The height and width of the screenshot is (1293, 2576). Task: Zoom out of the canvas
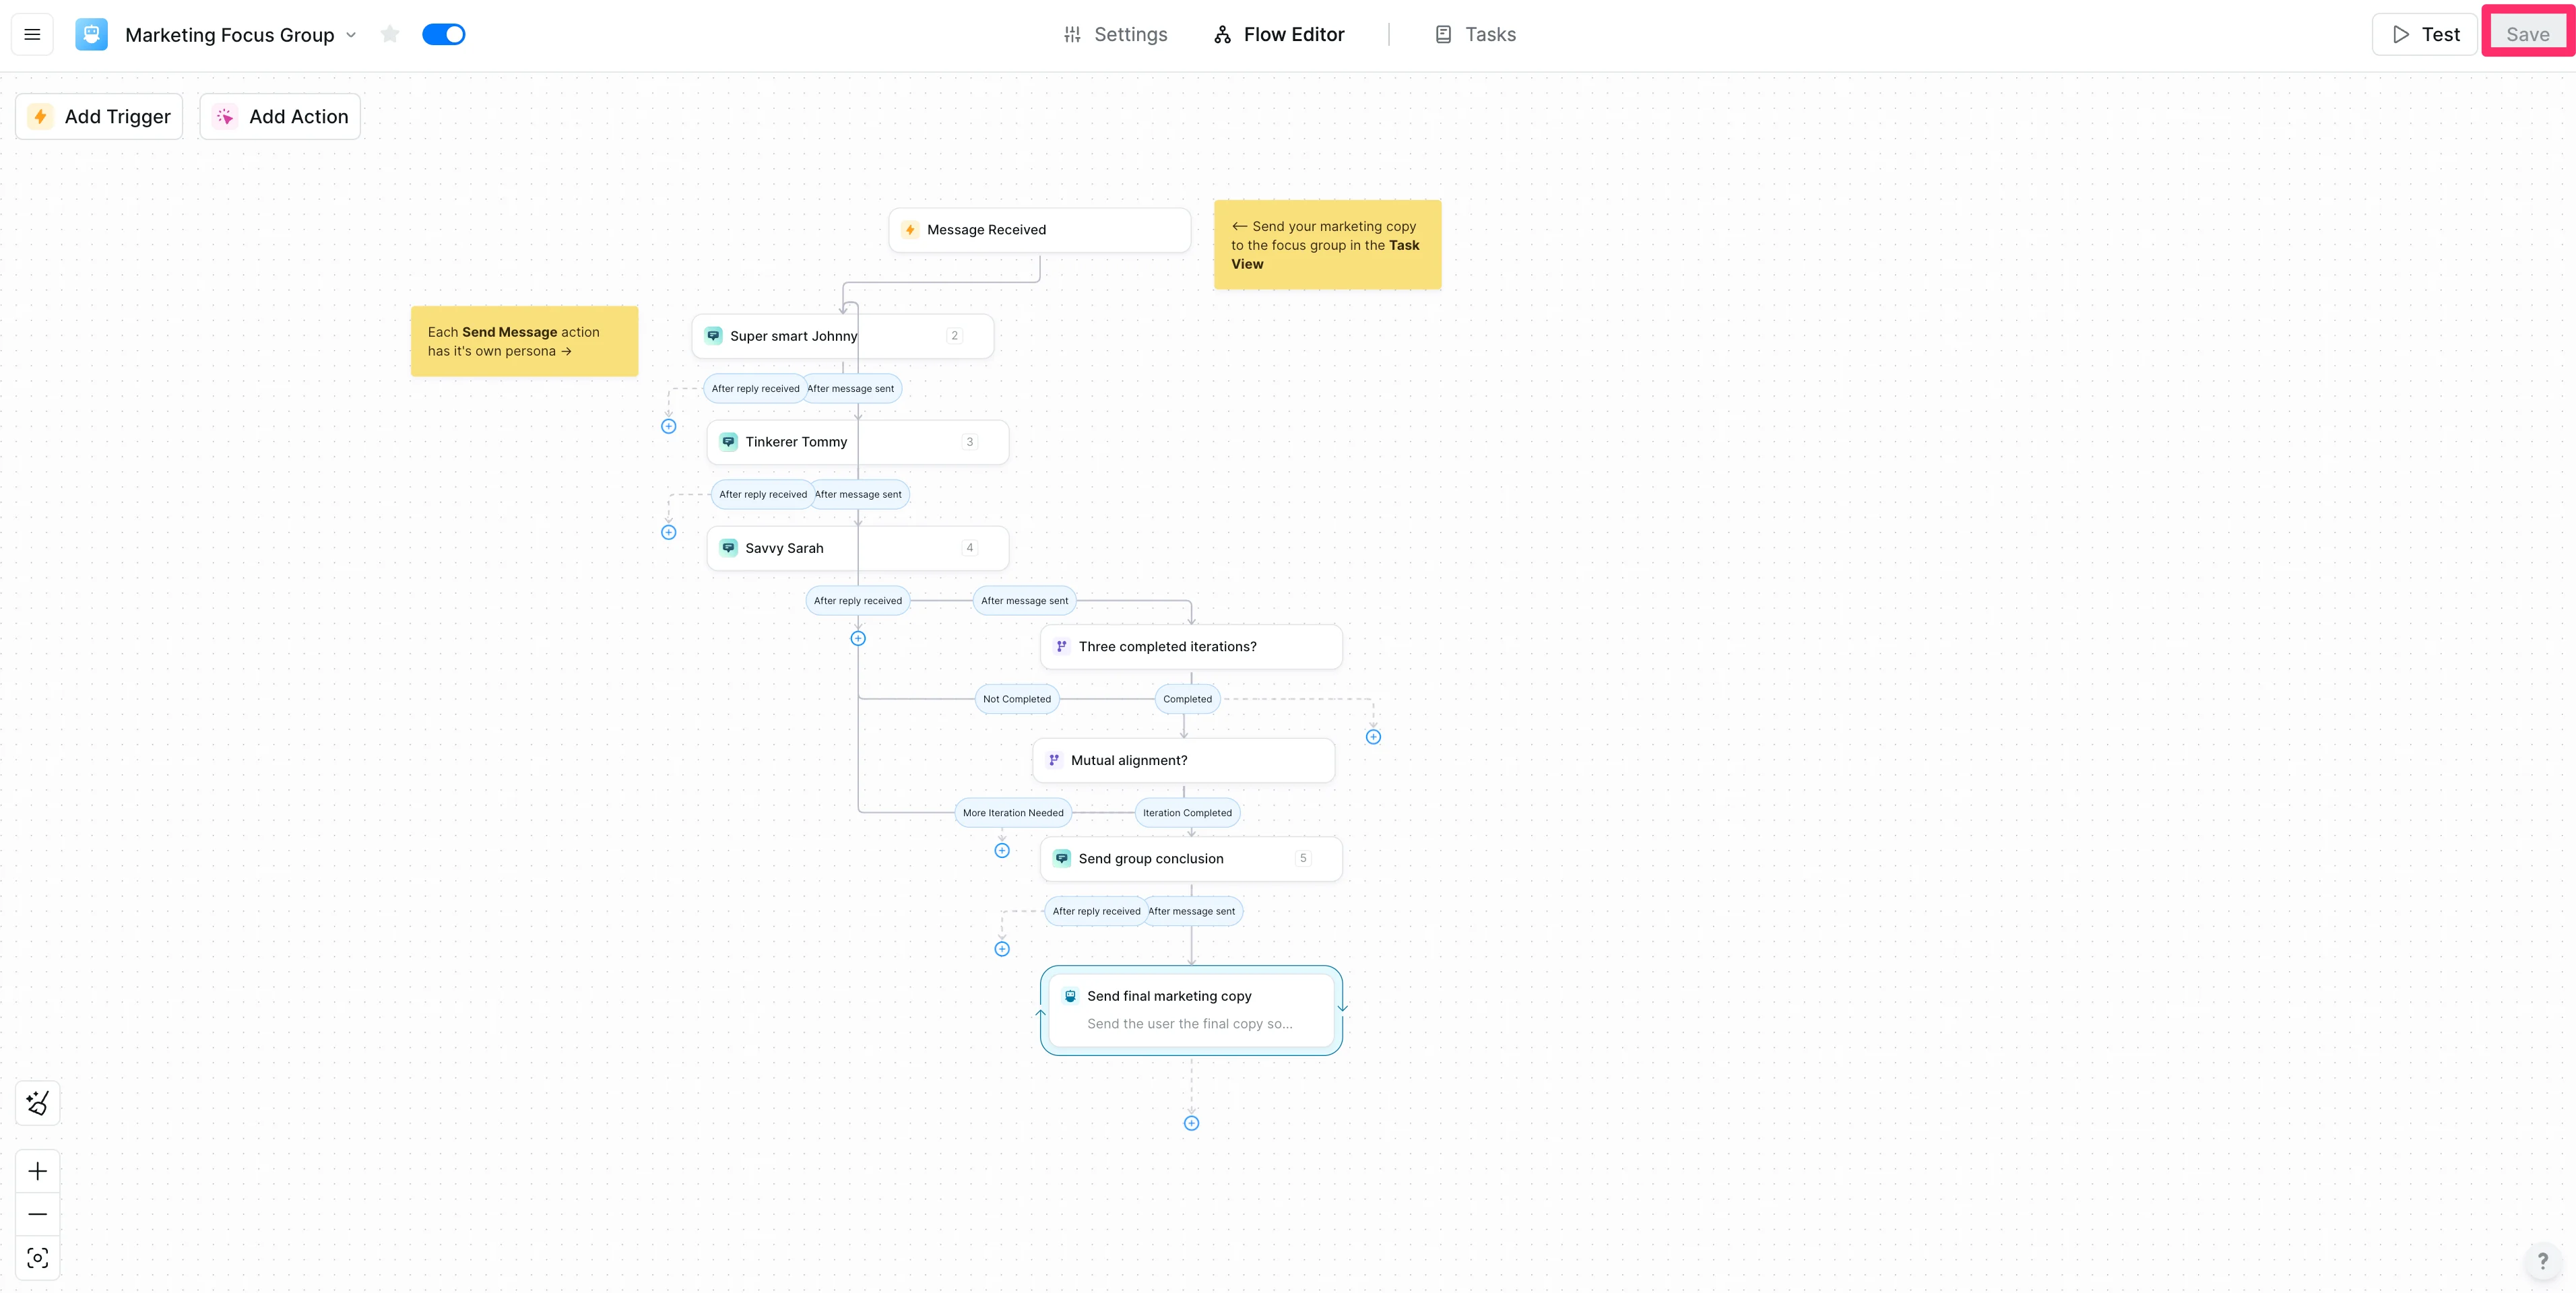click(x=38, y=1214)
